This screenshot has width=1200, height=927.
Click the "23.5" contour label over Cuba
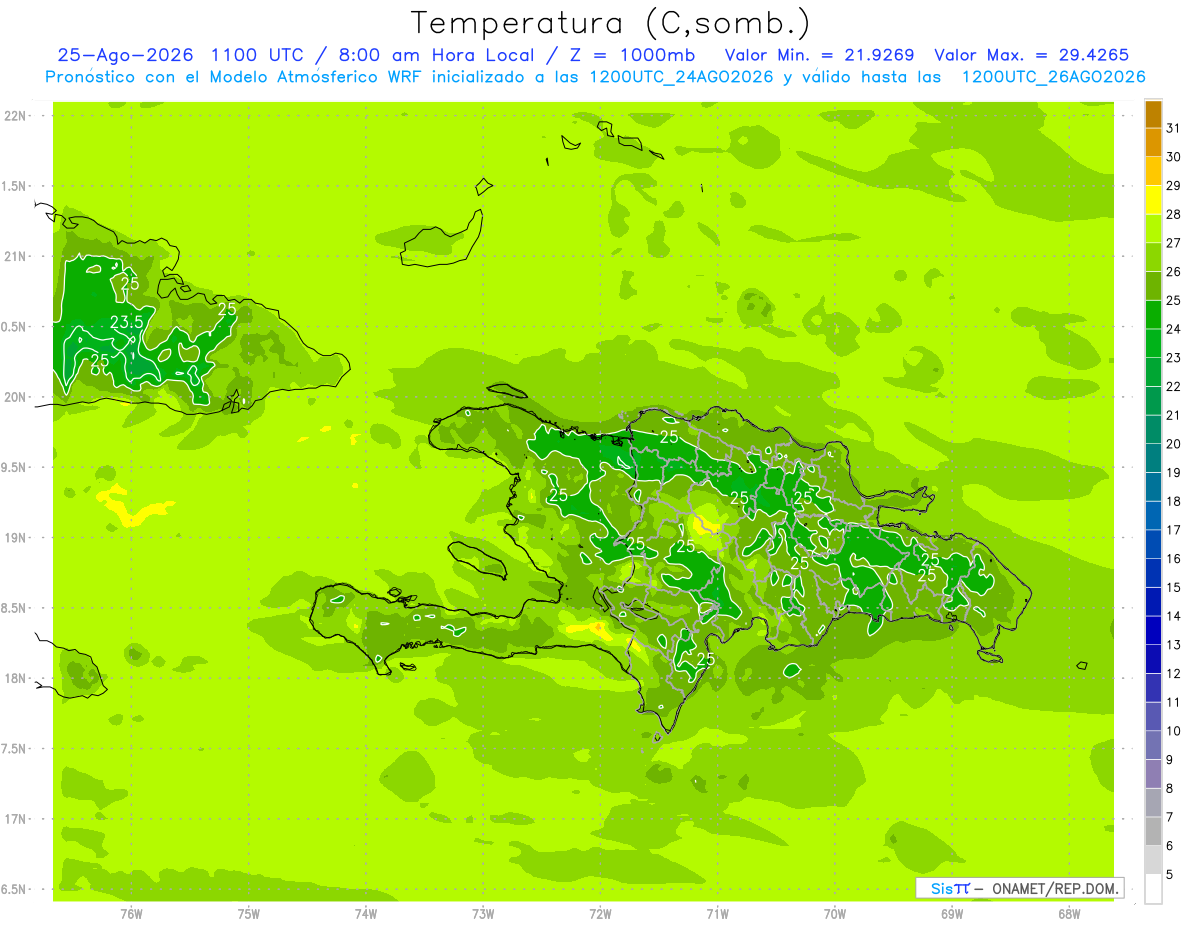(x=126, y=322)
